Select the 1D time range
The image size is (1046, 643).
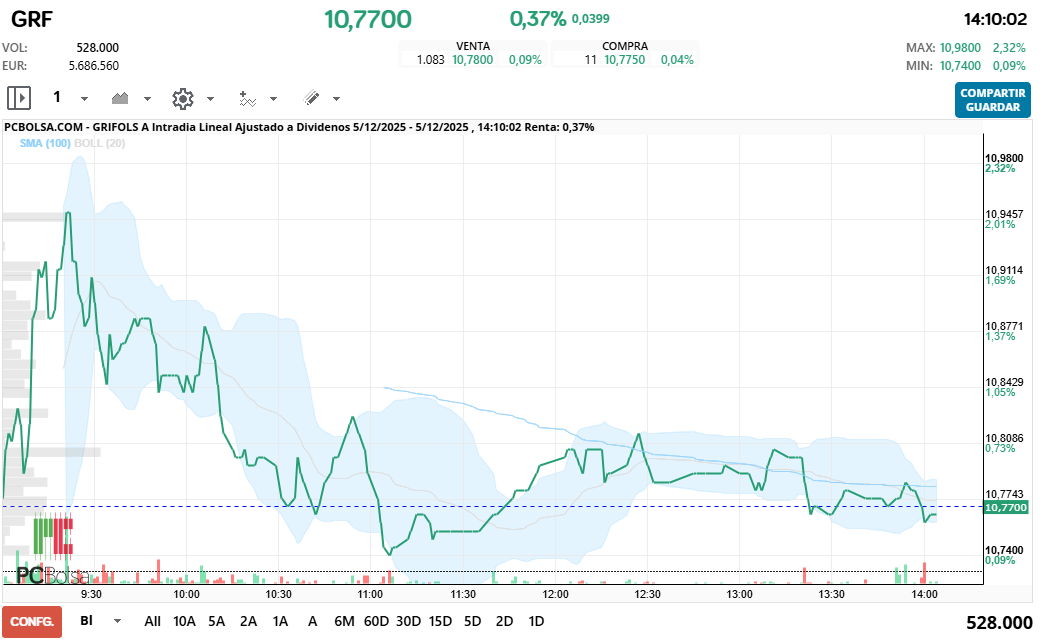[x=536, y=621]
